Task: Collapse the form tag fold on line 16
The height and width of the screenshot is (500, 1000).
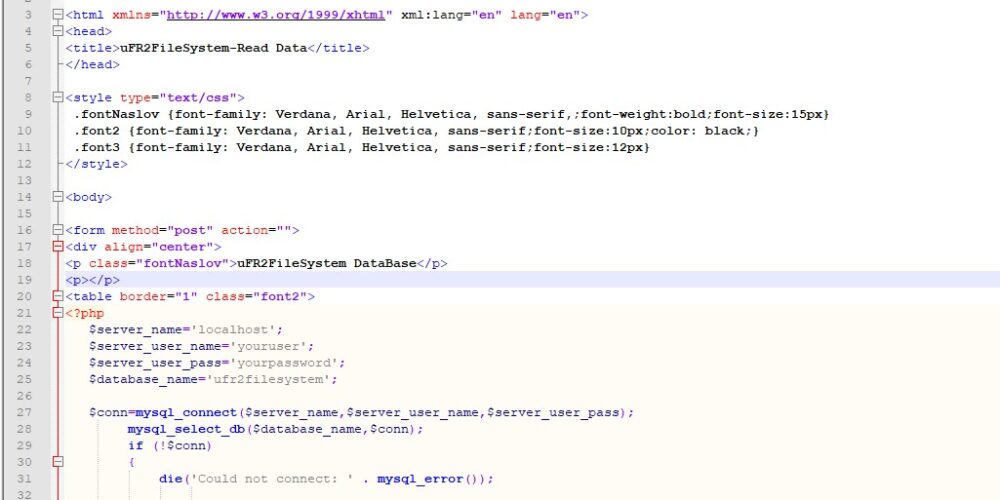Action: [x=58, y=230]
